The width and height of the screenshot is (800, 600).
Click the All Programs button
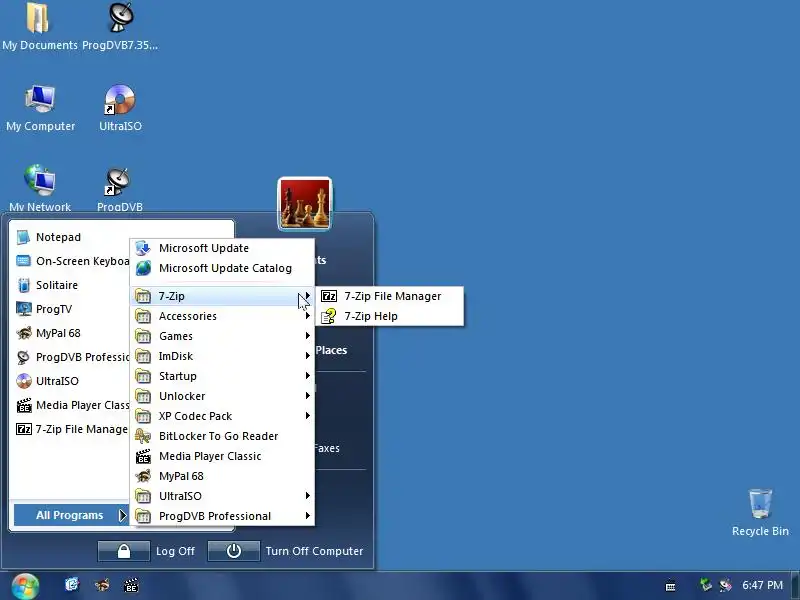tap(70, 515)
